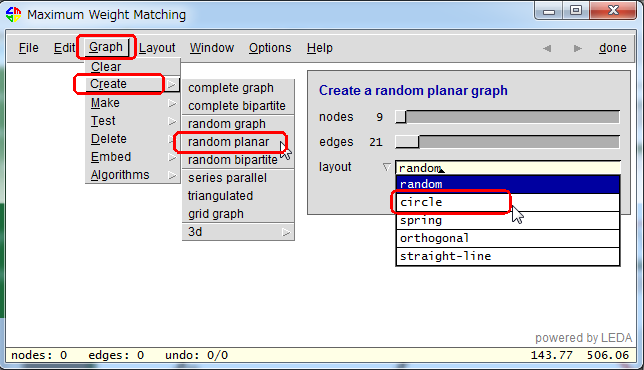The height and width of the screenshot is (370, 644).
Task: Select straight-line layout option
Action: 508,256
